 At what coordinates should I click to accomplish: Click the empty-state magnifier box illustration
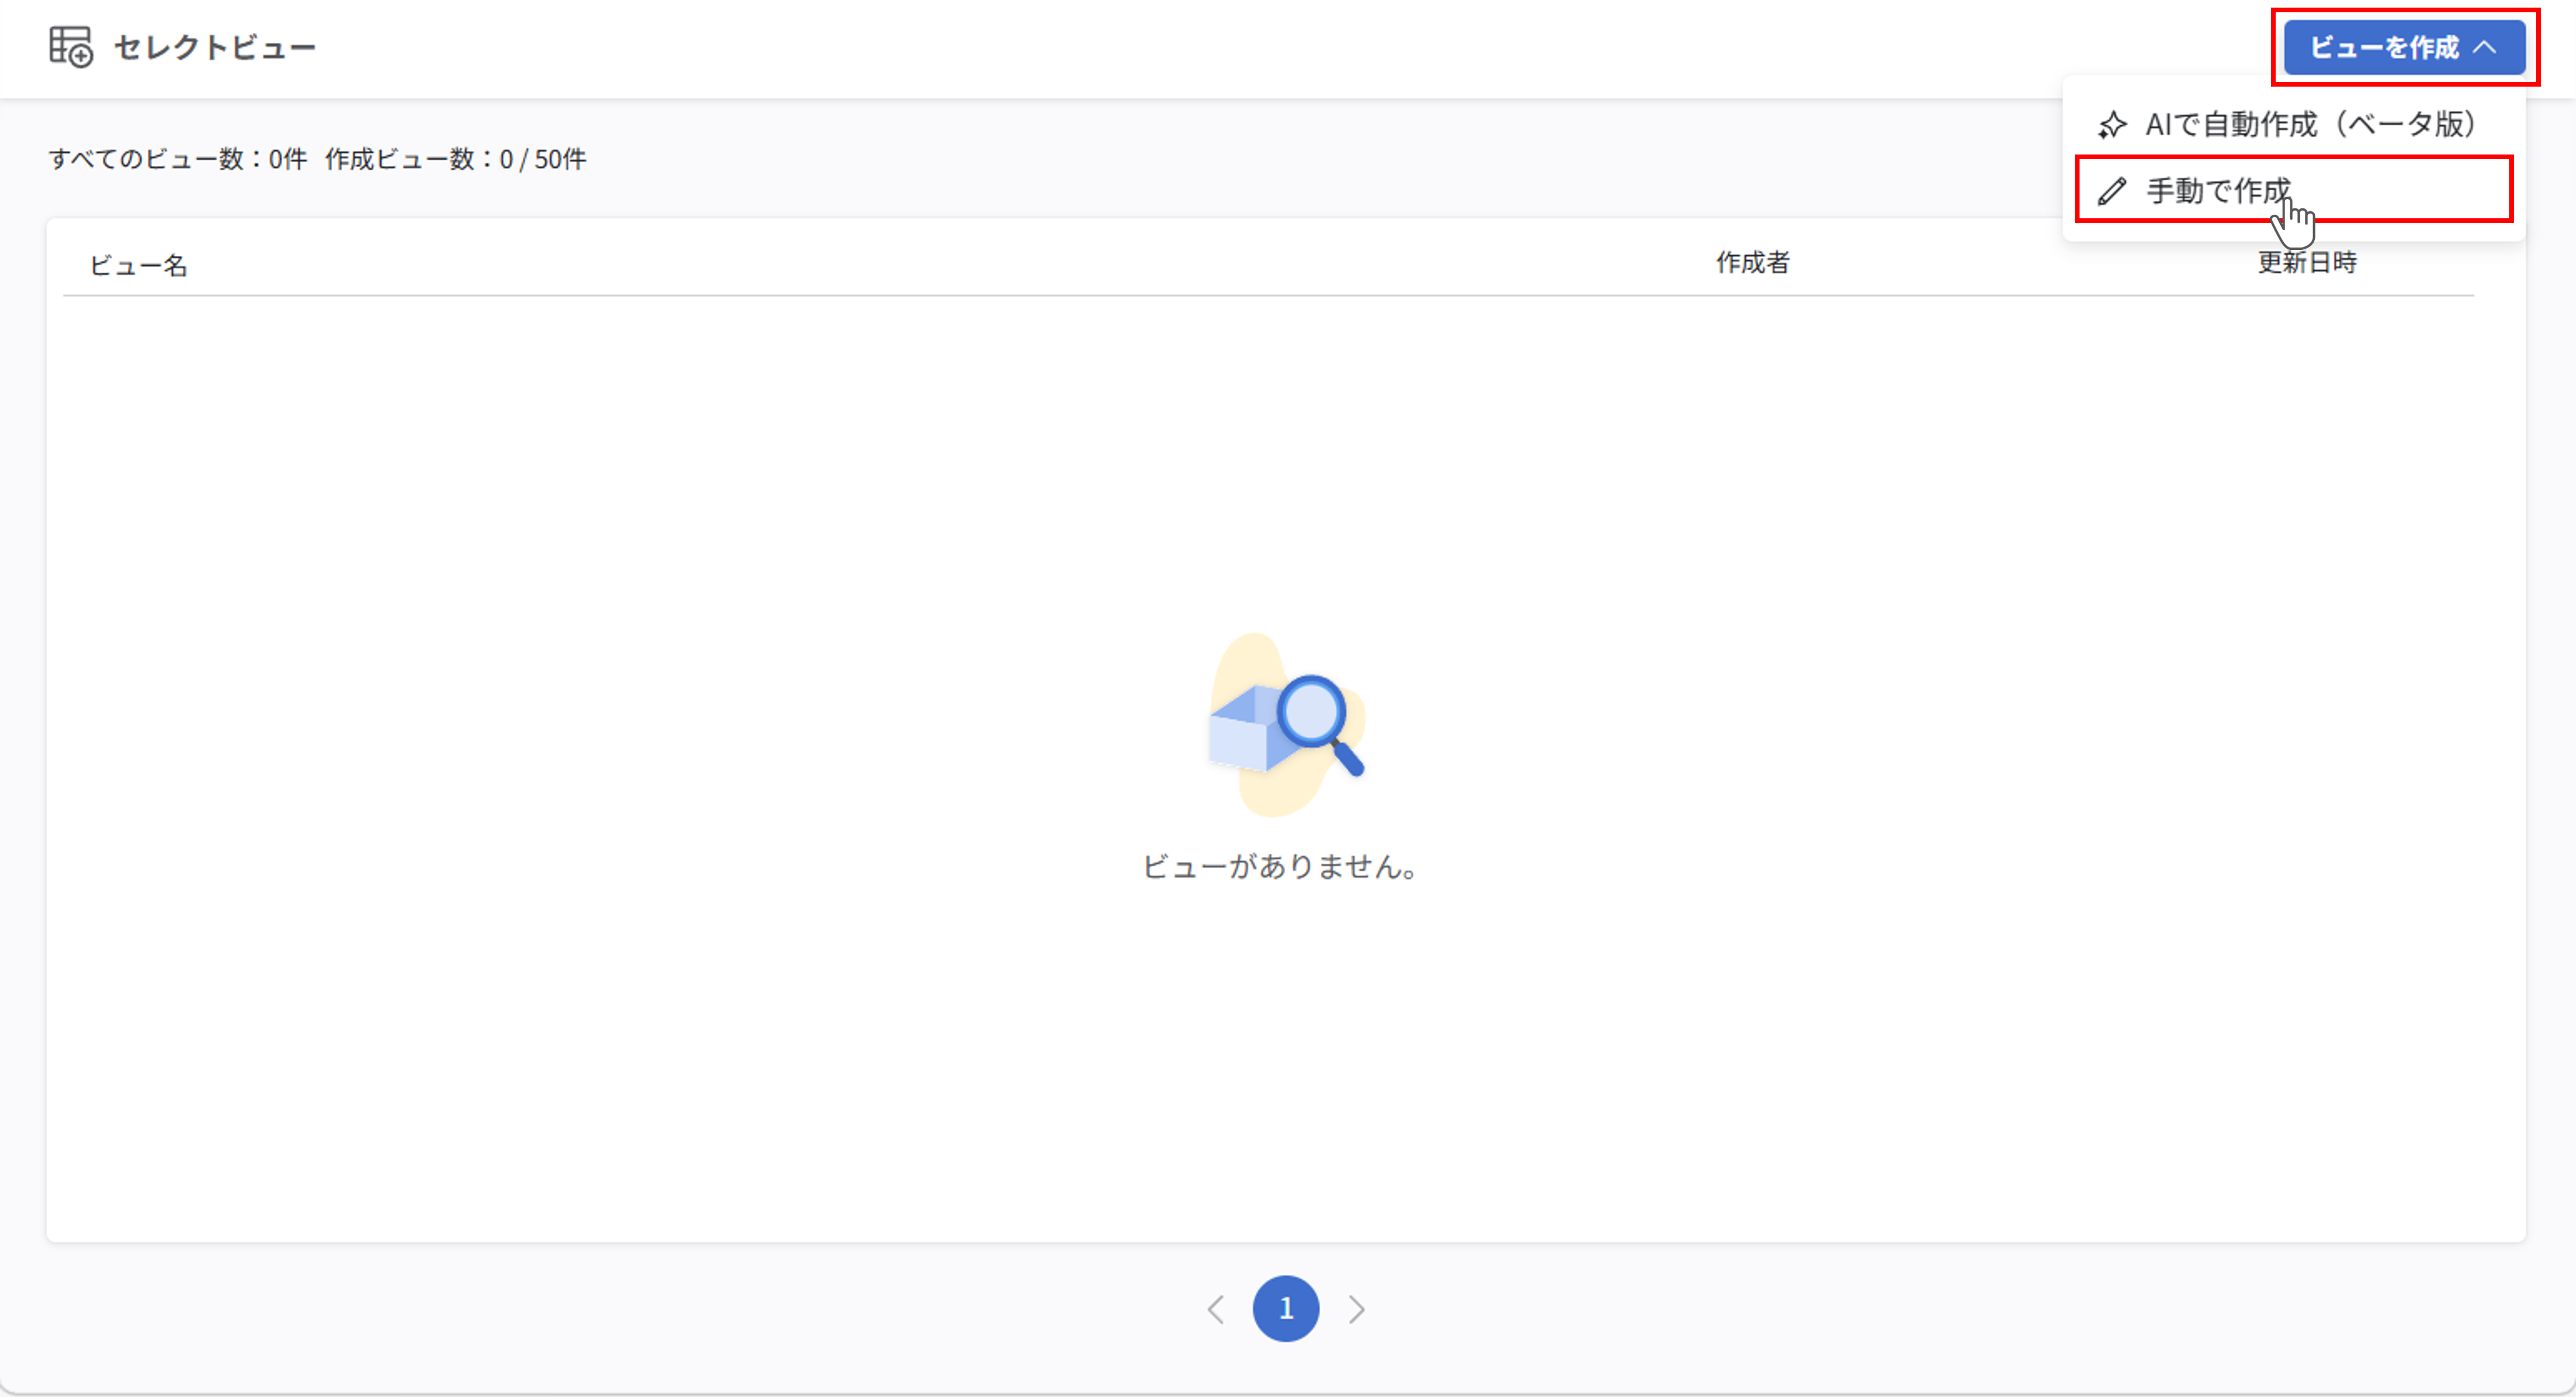point(1287,725)
